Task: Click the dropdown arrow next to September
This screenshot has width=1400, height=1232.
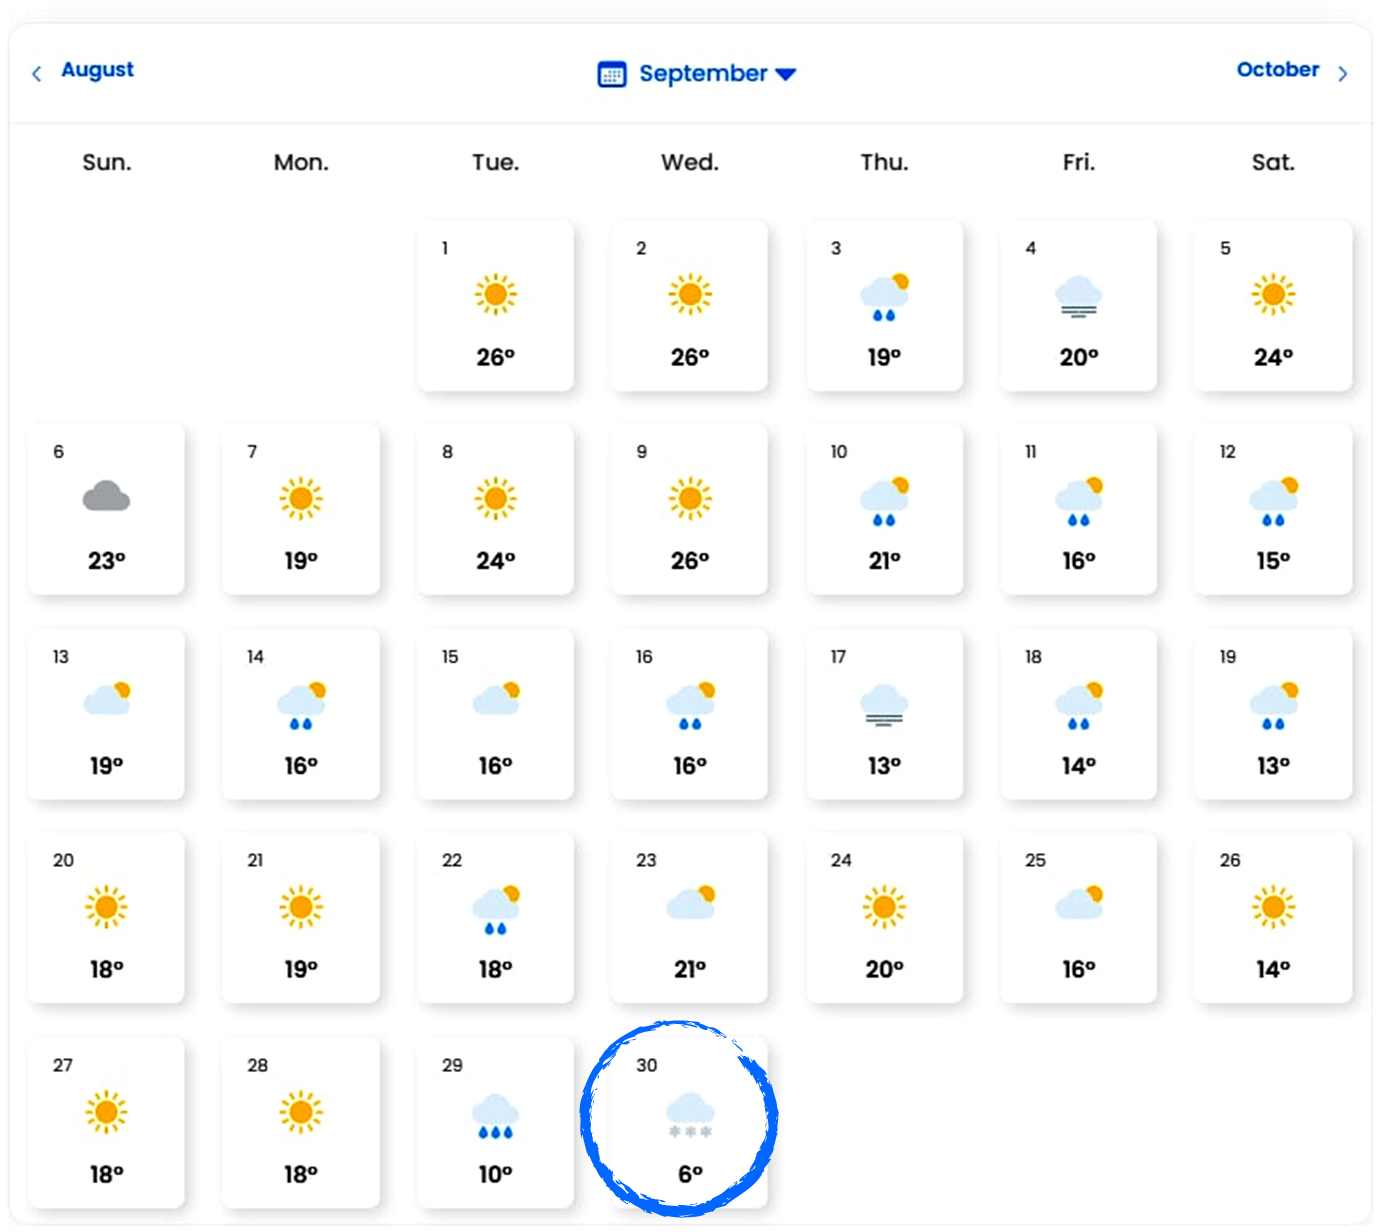Action: click(x=786, y=74)
